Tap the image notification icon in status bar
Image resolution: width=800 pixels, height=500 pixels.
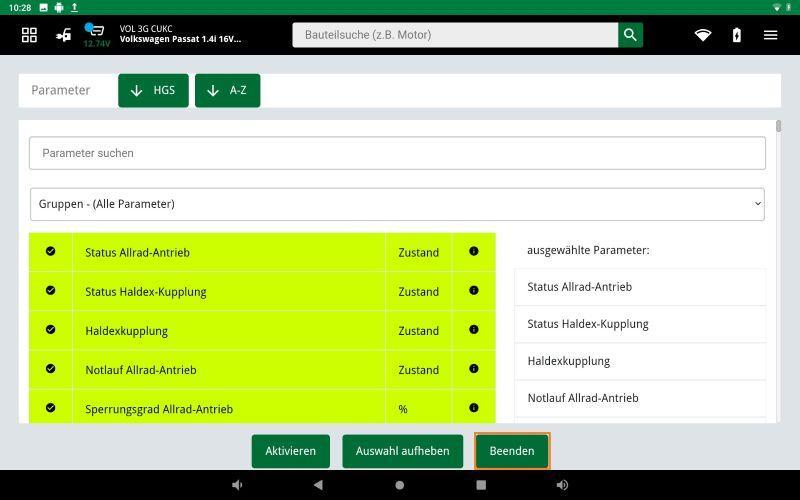[43, 8]
